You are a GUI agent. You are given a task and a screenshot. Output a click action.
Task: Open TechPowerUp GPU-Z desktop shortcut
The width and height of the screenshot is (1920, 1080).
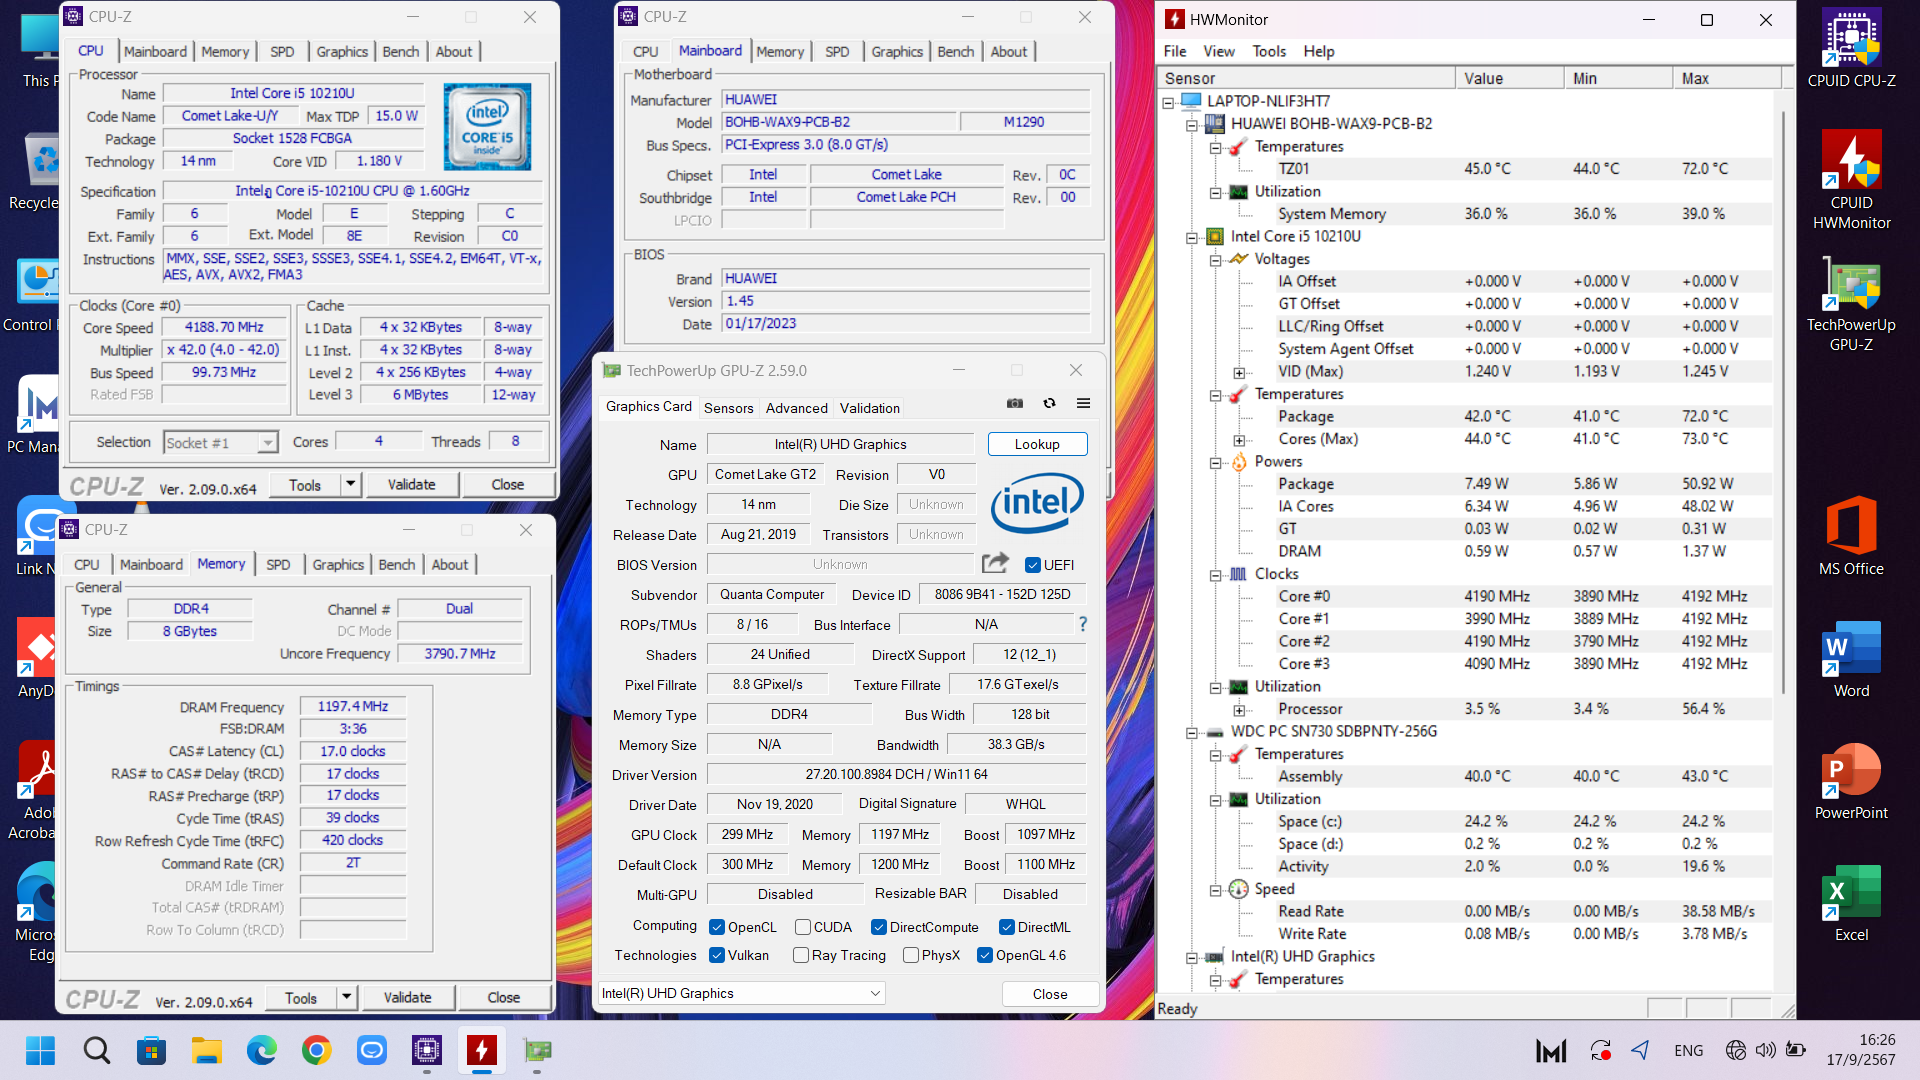(x=1851, y=304)
